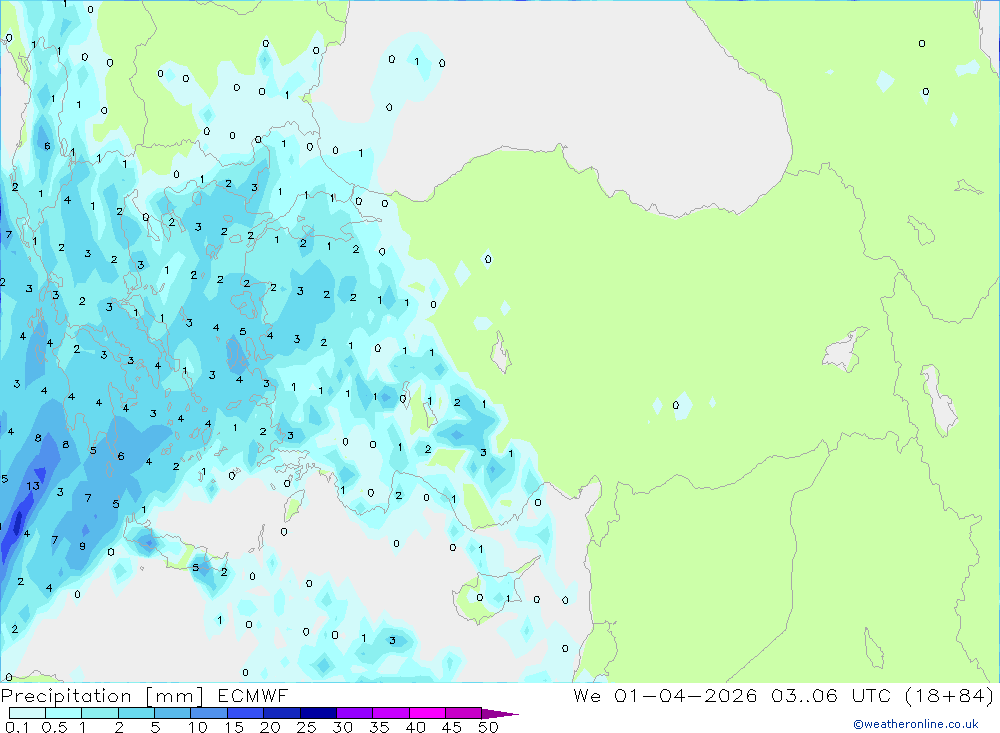
Task: Click the legend scale label '40'
Action: click(x=415, y=727)
